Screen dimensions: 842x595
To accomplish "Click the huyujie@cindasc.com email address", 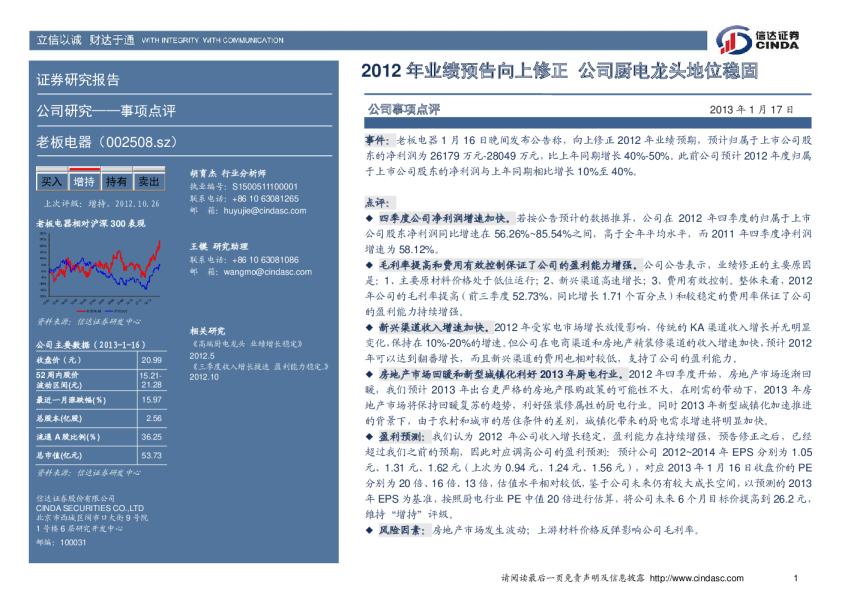I will coord(256,211).
